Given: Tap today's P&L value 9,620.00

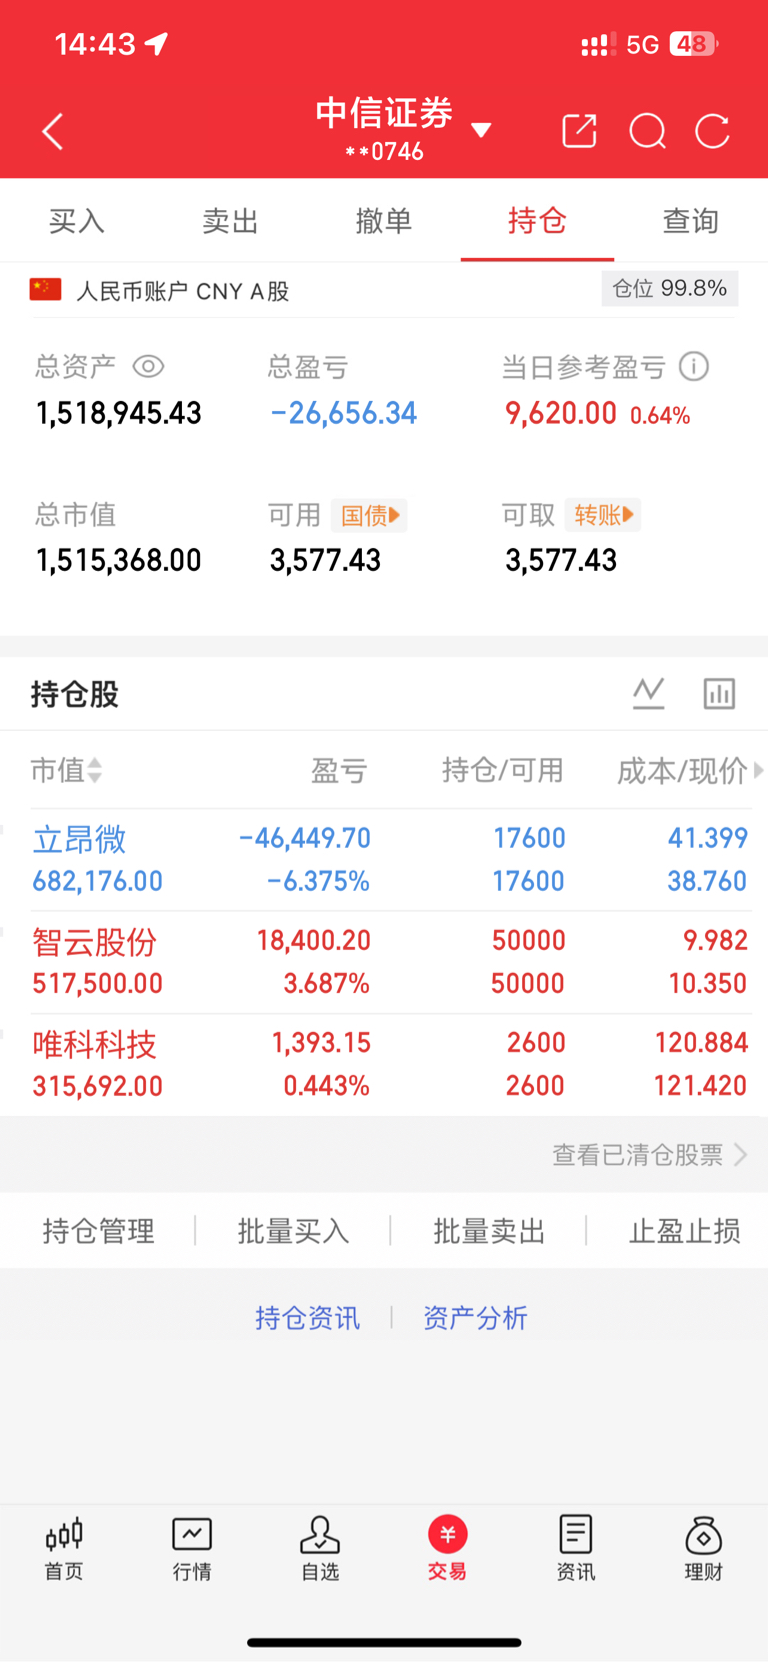Looking at the screenshot, I should click(561, 413).
